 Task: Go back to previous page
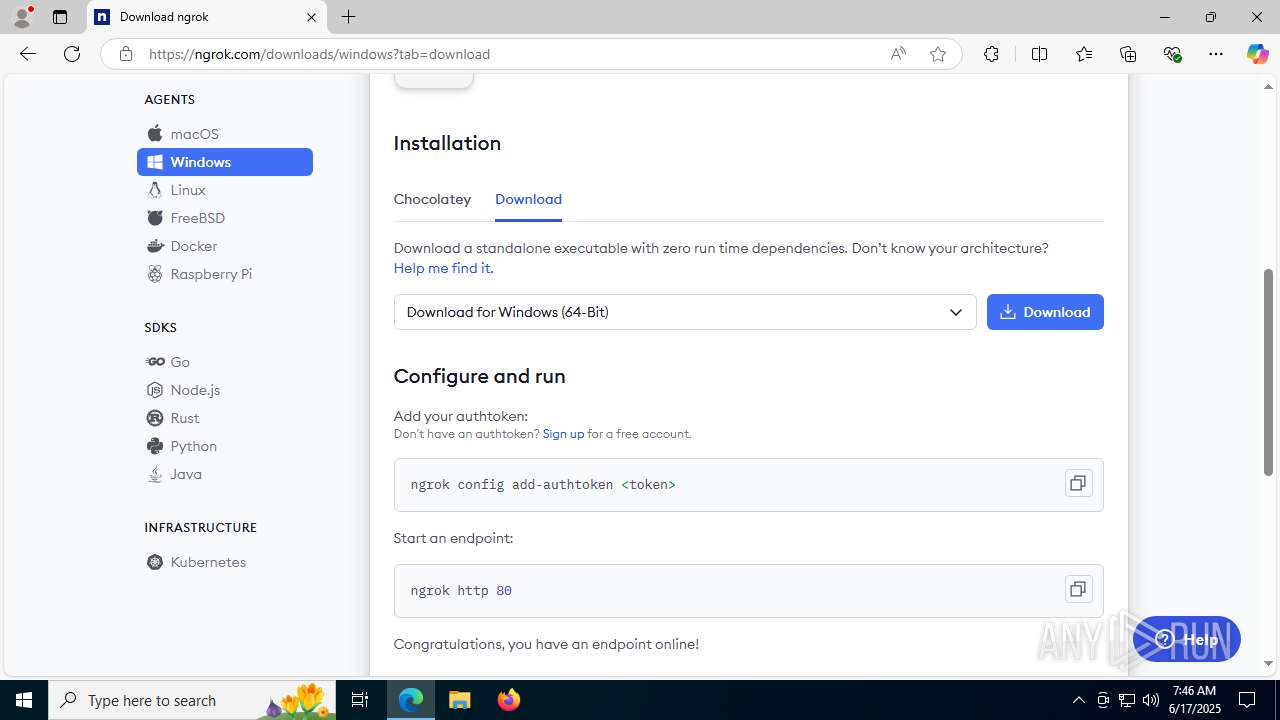point(28,54)
